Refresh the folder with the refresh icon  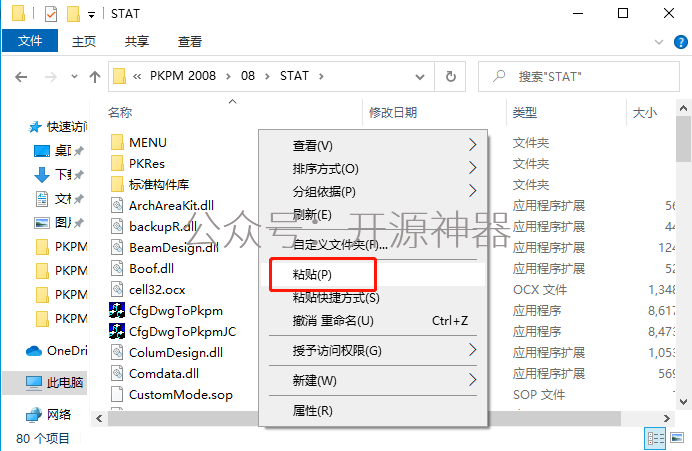tap(451, 77)
